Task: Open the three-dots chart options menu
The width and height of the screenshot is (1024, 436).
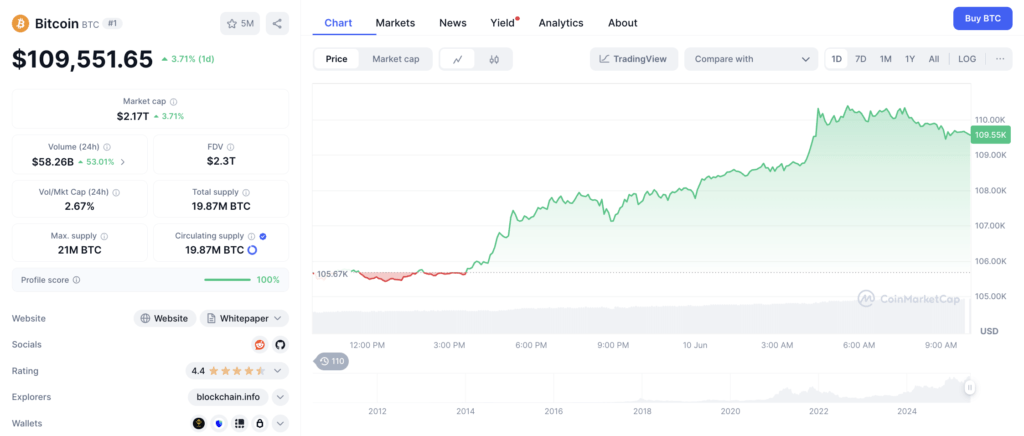Action: (x=1000, y=59)
